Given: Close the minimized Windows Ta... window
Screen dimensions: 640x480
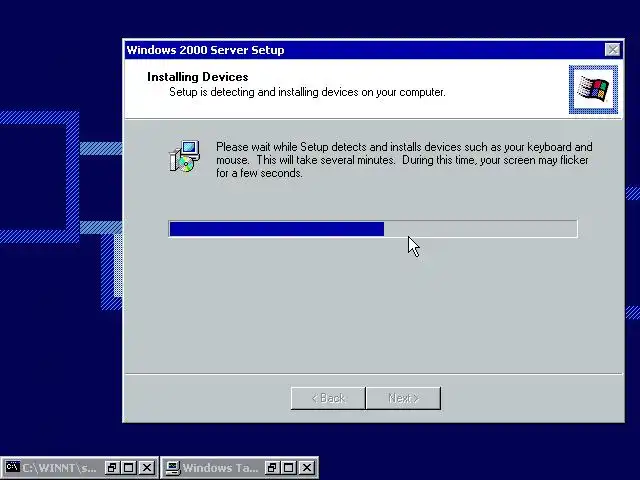Looking at the screenshot, I should pyautogui.click(x=307, y=467).
